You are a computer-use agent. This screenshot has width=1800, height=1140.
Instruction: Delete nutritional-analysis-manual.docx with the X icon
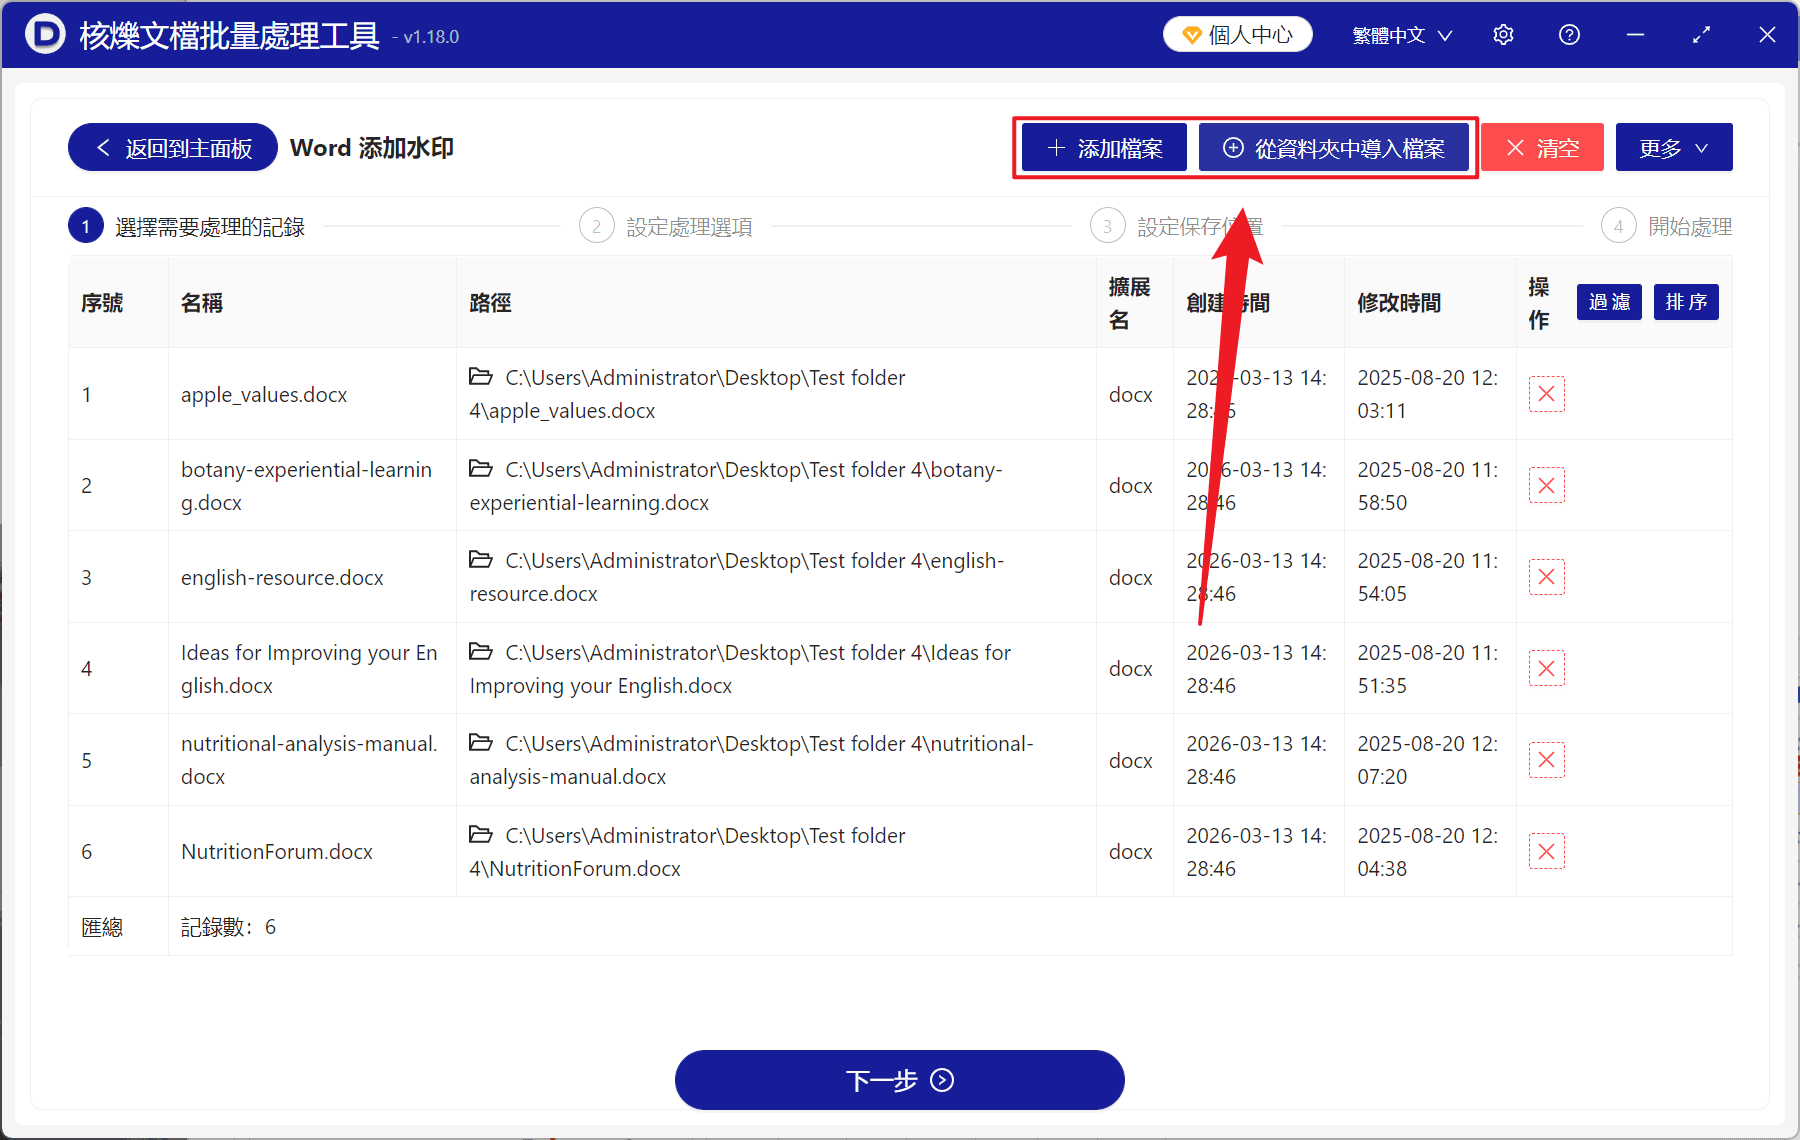(x=1546, y=760)
